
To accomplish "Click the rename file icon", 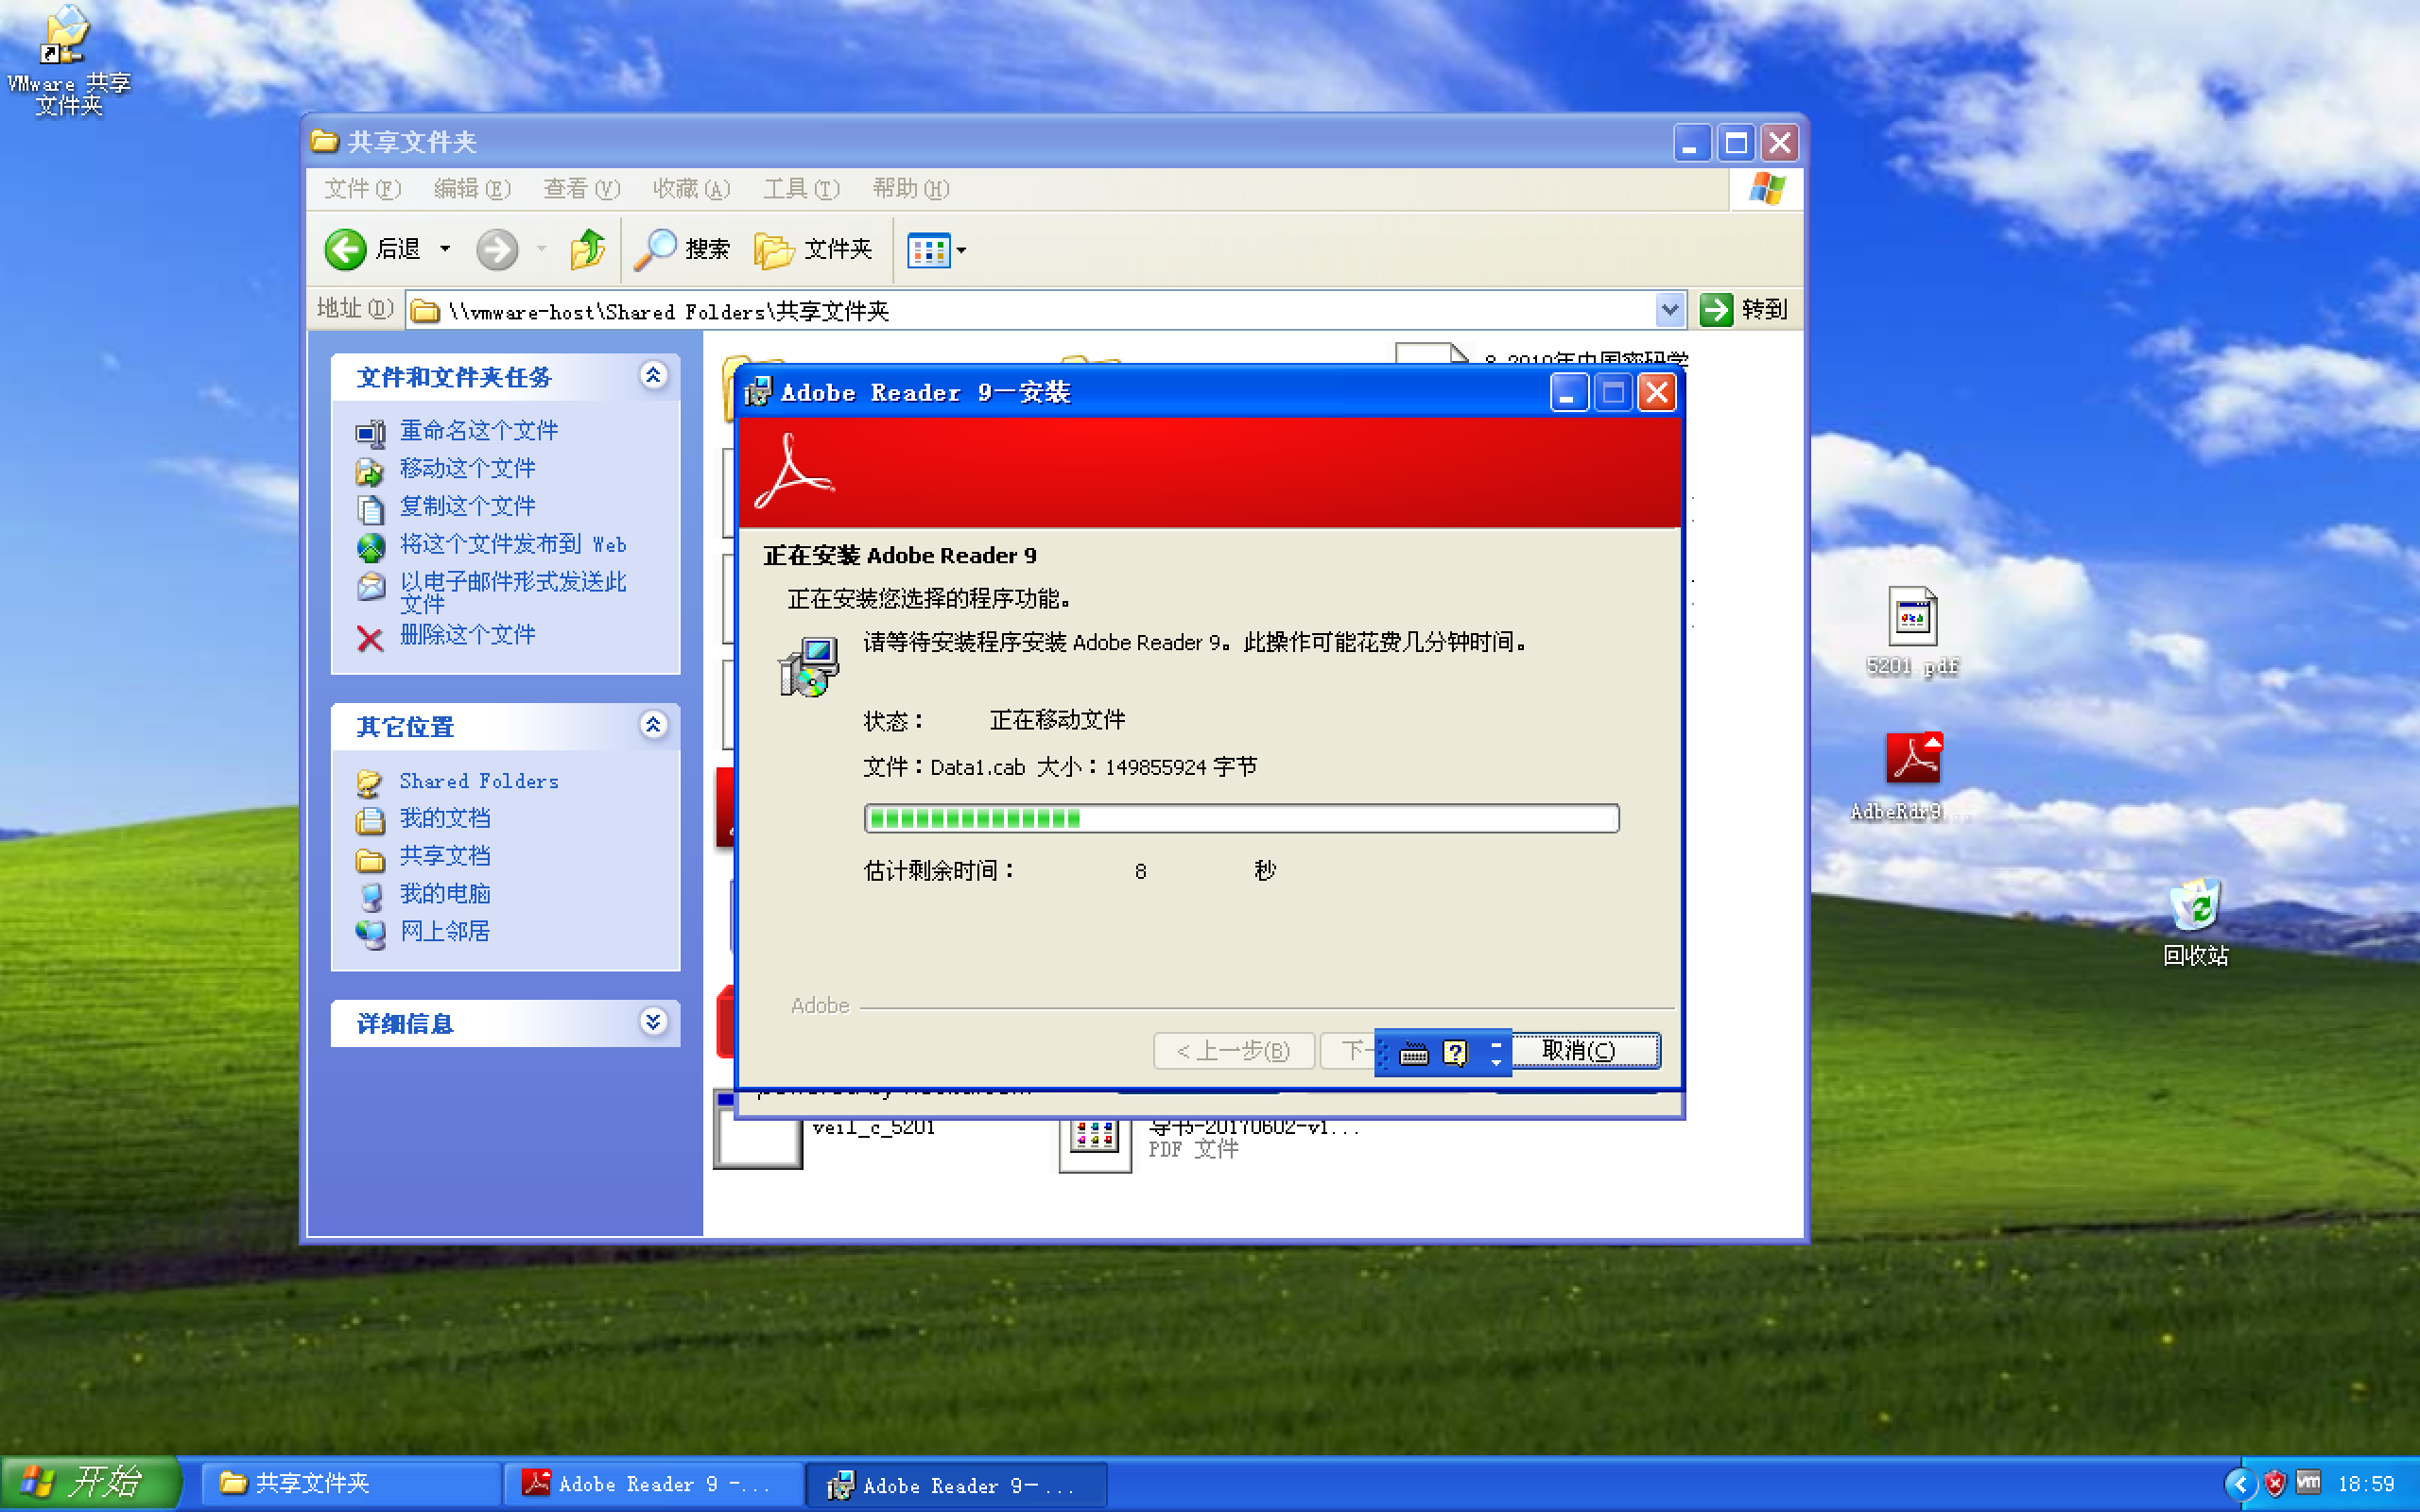I will tap(370, 433).
